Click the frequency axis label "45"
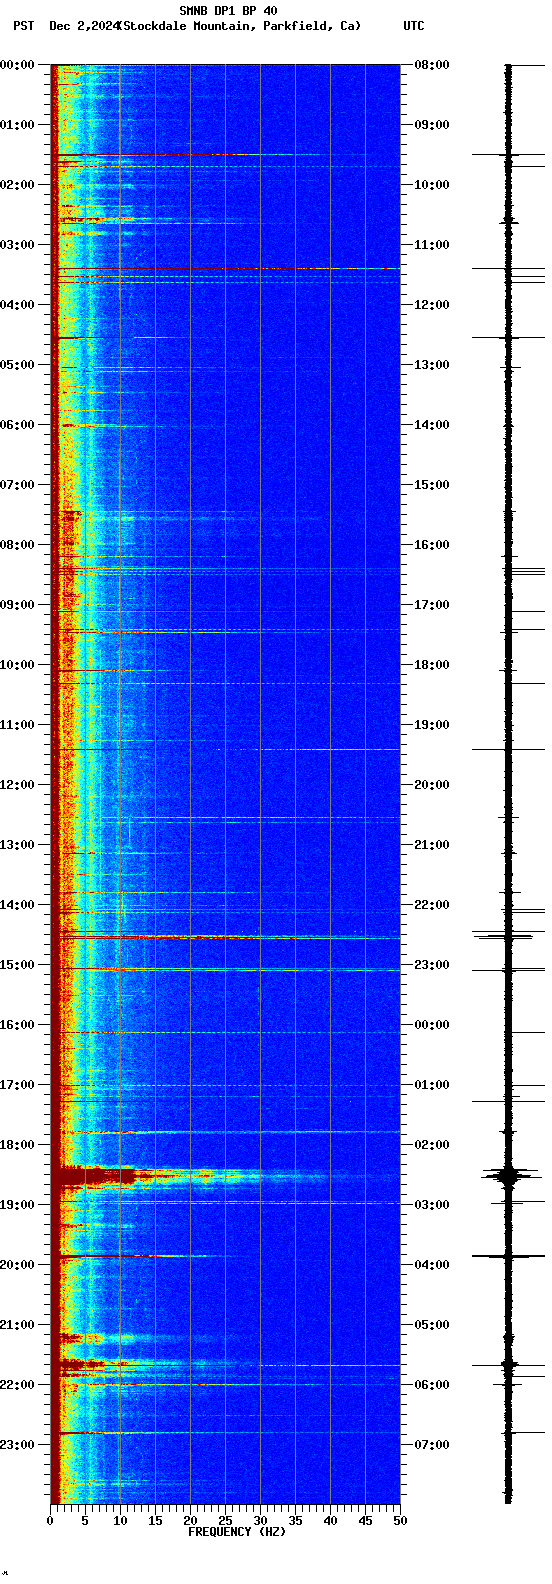 tap(365, 1521)
